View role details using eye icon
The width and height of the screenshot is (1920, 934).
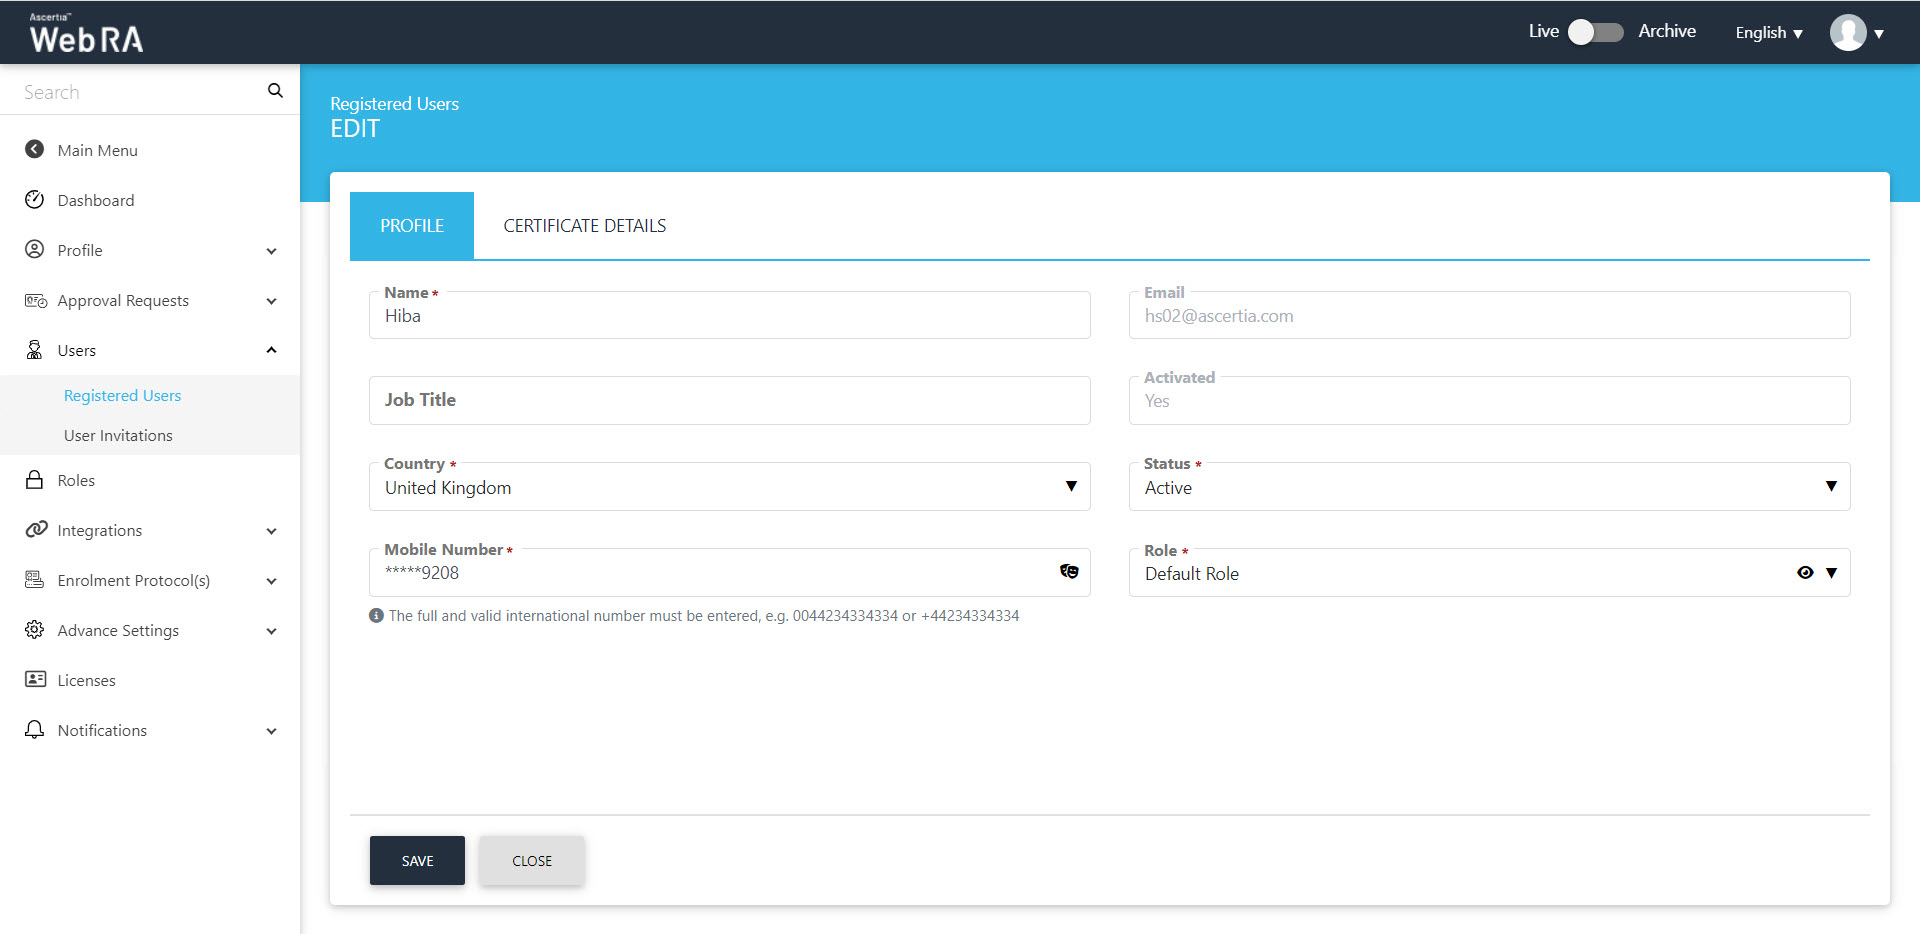click(1804, 573)
